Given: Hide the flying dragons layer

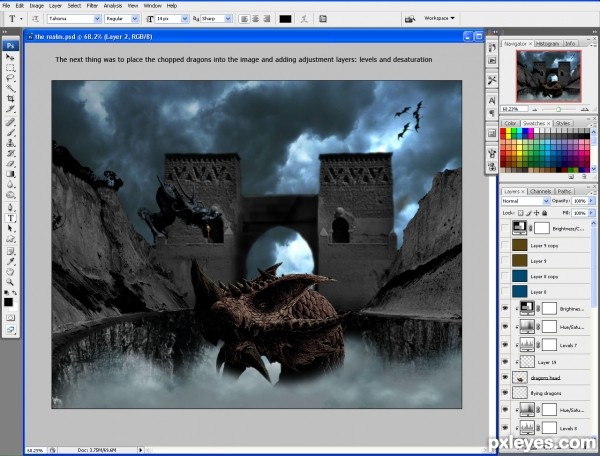Looking at the screenshot, I should [x=505, y=393].
